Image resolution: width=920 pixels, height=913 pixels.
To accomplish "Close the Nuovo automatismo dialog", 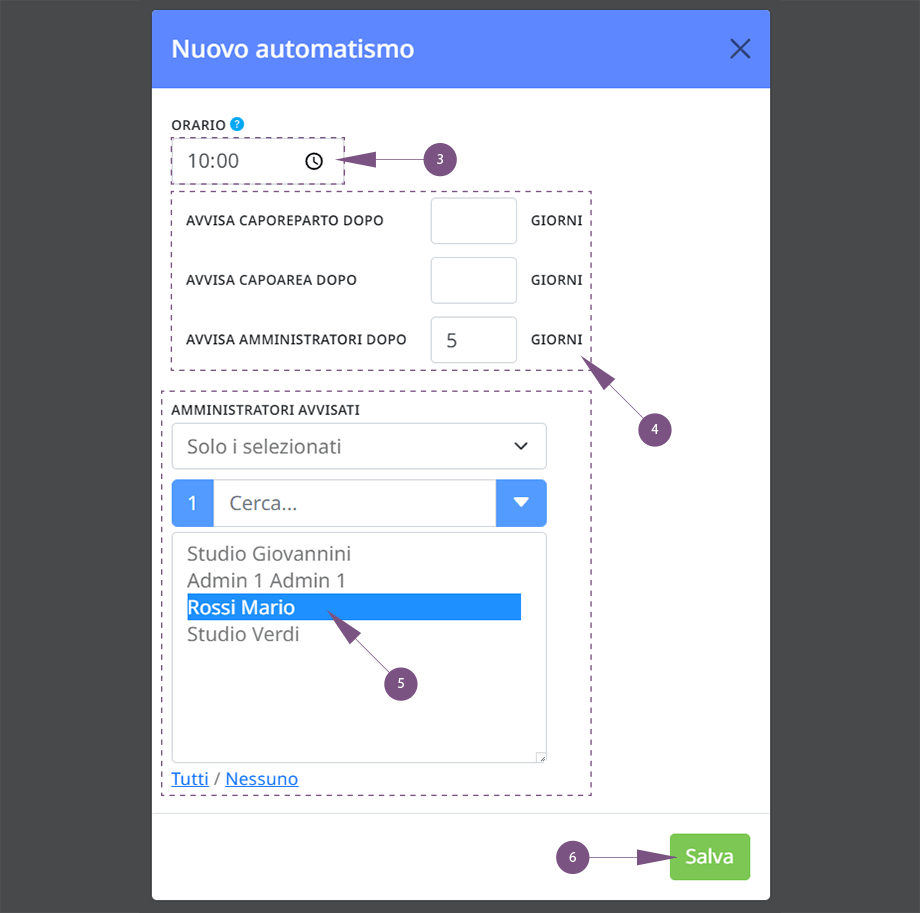I will click(740, 49).
